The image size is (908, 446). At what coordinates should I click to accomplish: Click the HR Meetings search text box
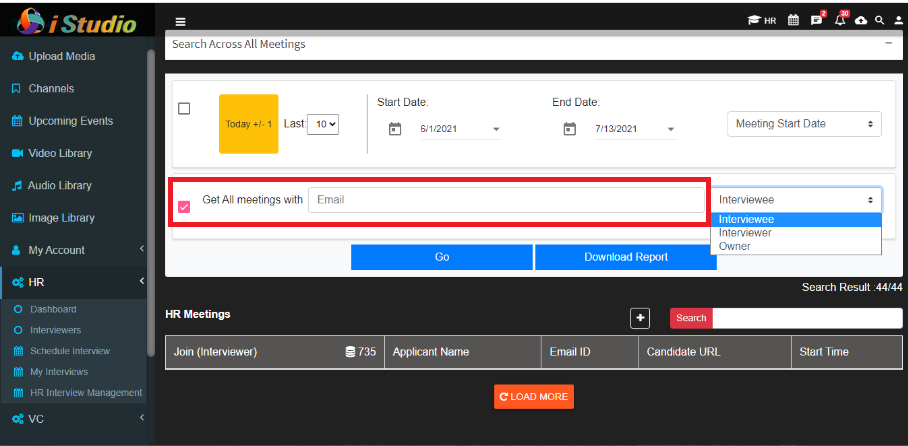pyautogui.click(x=807, y=318)
